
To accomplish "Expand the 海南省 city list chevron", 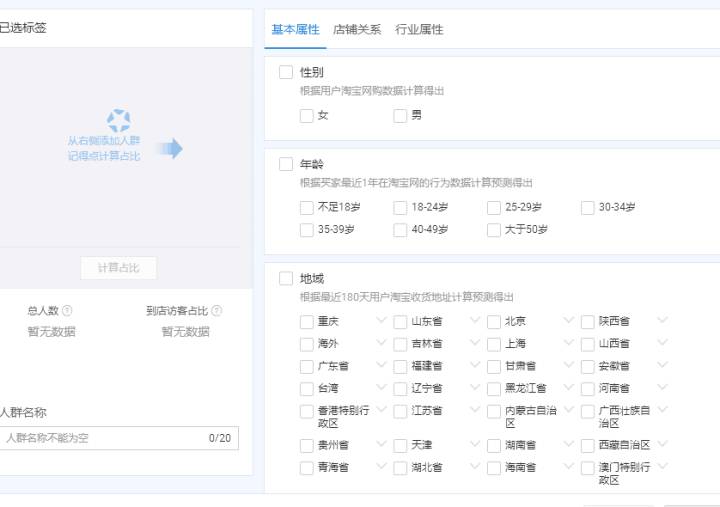I will click(568, 466).
